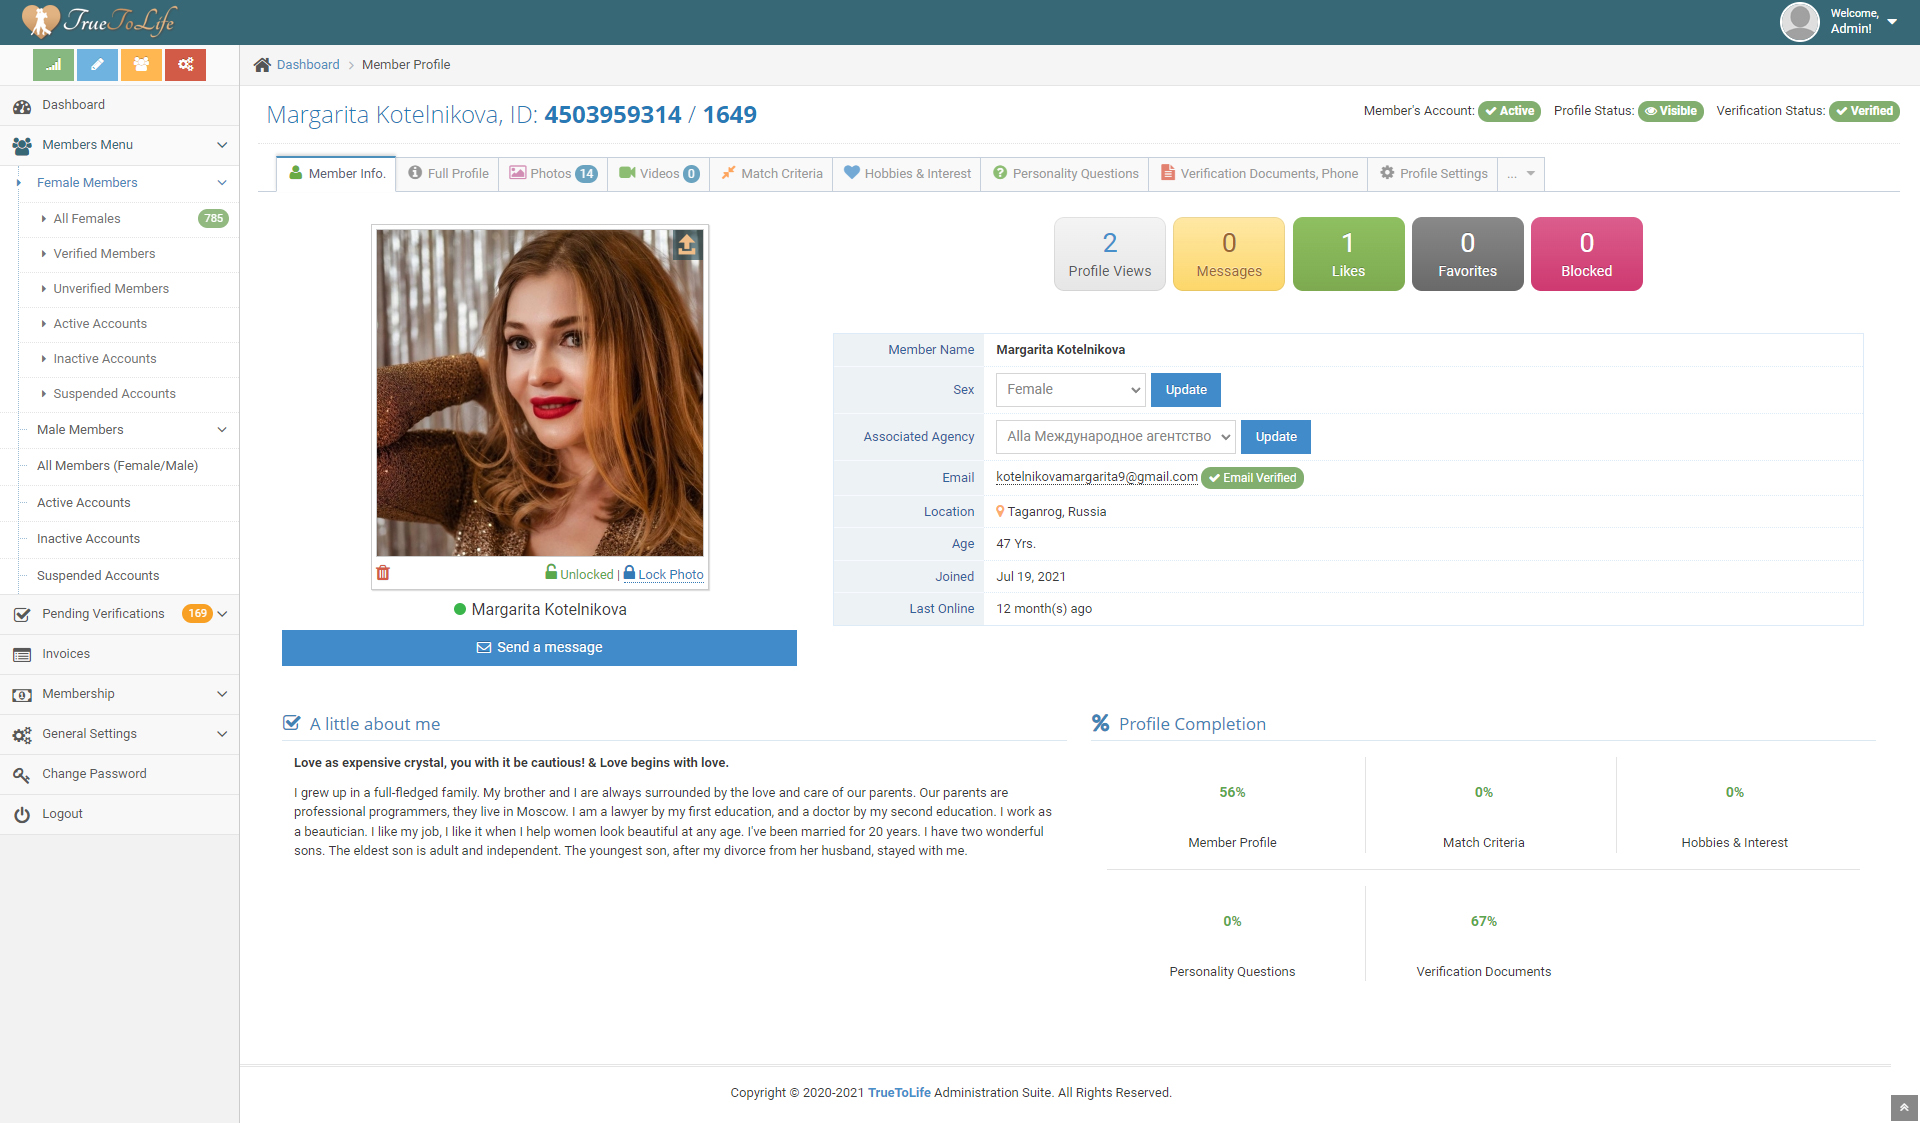
Task: Click the Taganrog location pin icon
Action: [x=1000, y=511]
